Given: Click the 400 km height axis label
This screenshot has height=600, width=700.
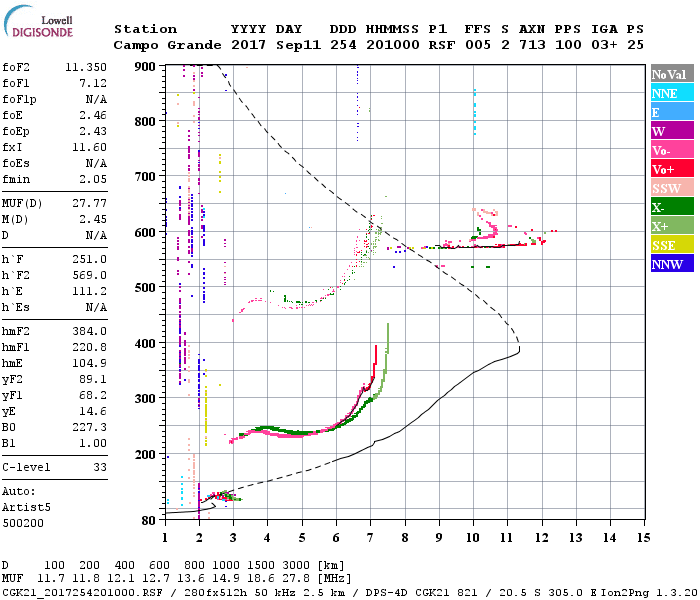Looking at the screenshot, I should 145,344.
